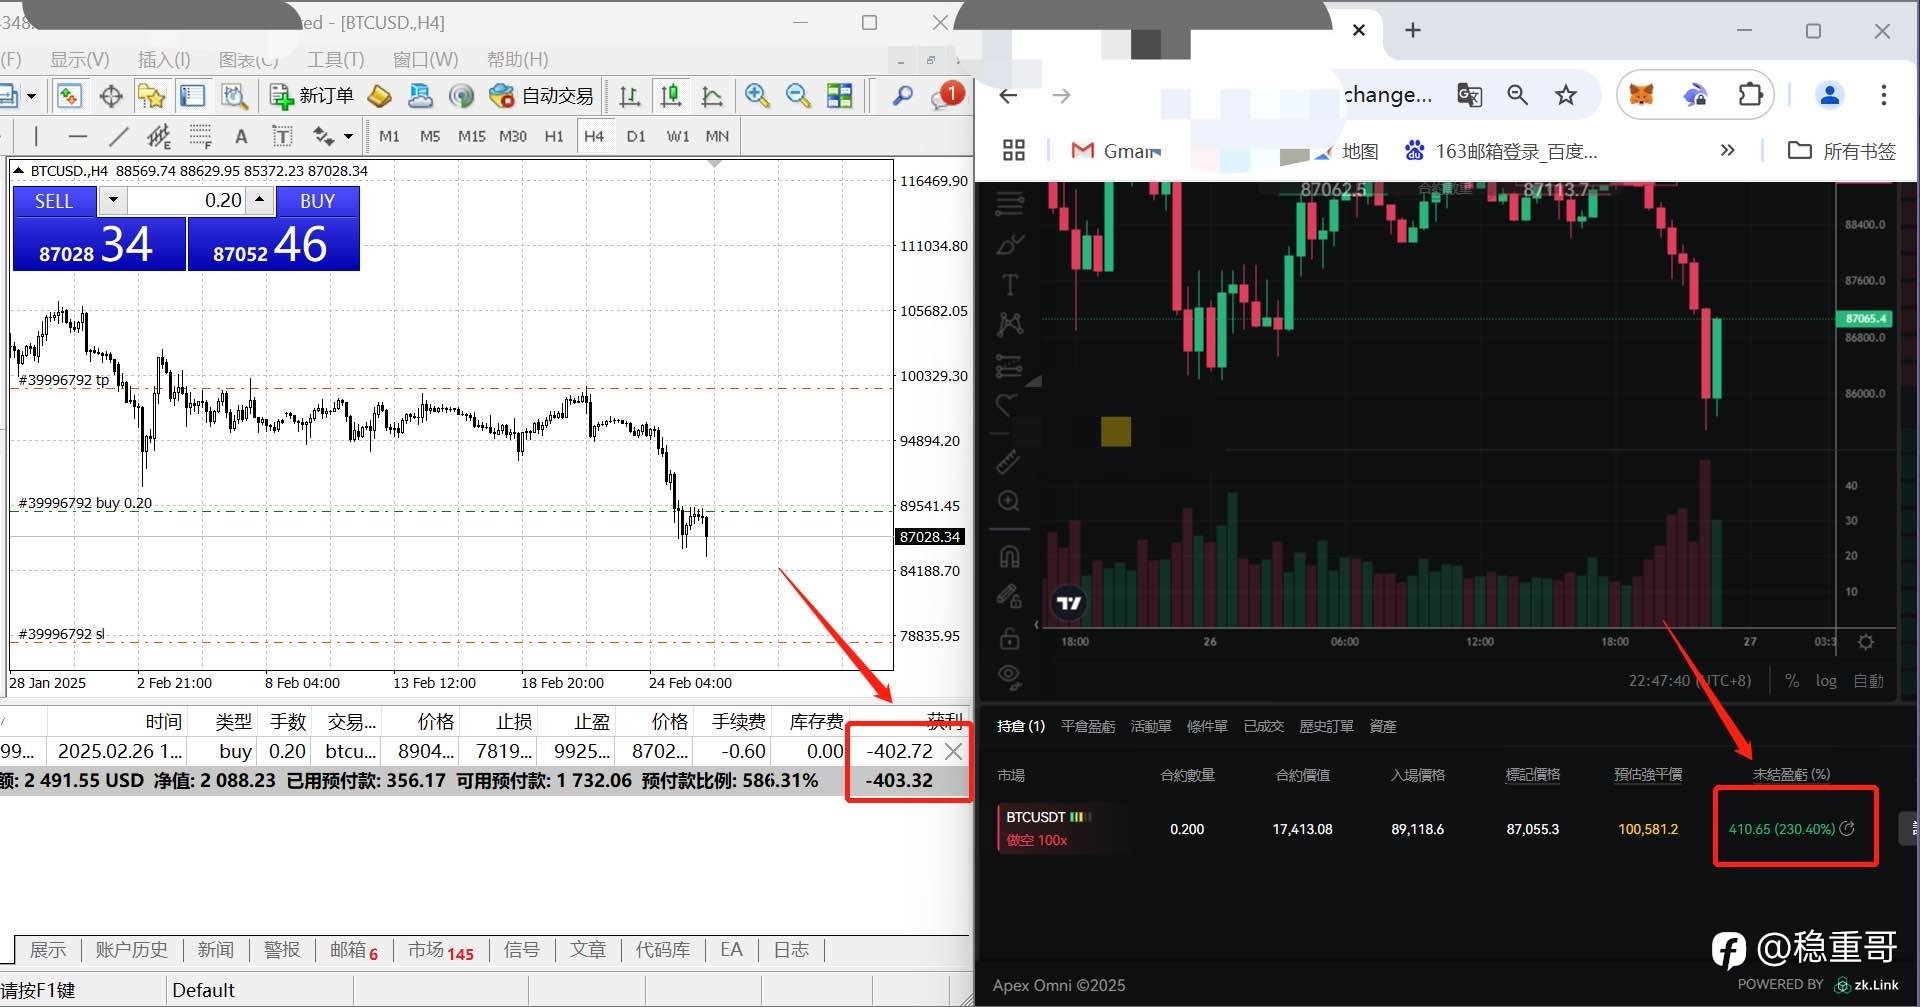Viewport: 1920px width, 1007px height.
Task: Toggle TradingView magnet mode icon
Action: [x=1010, y=557]
